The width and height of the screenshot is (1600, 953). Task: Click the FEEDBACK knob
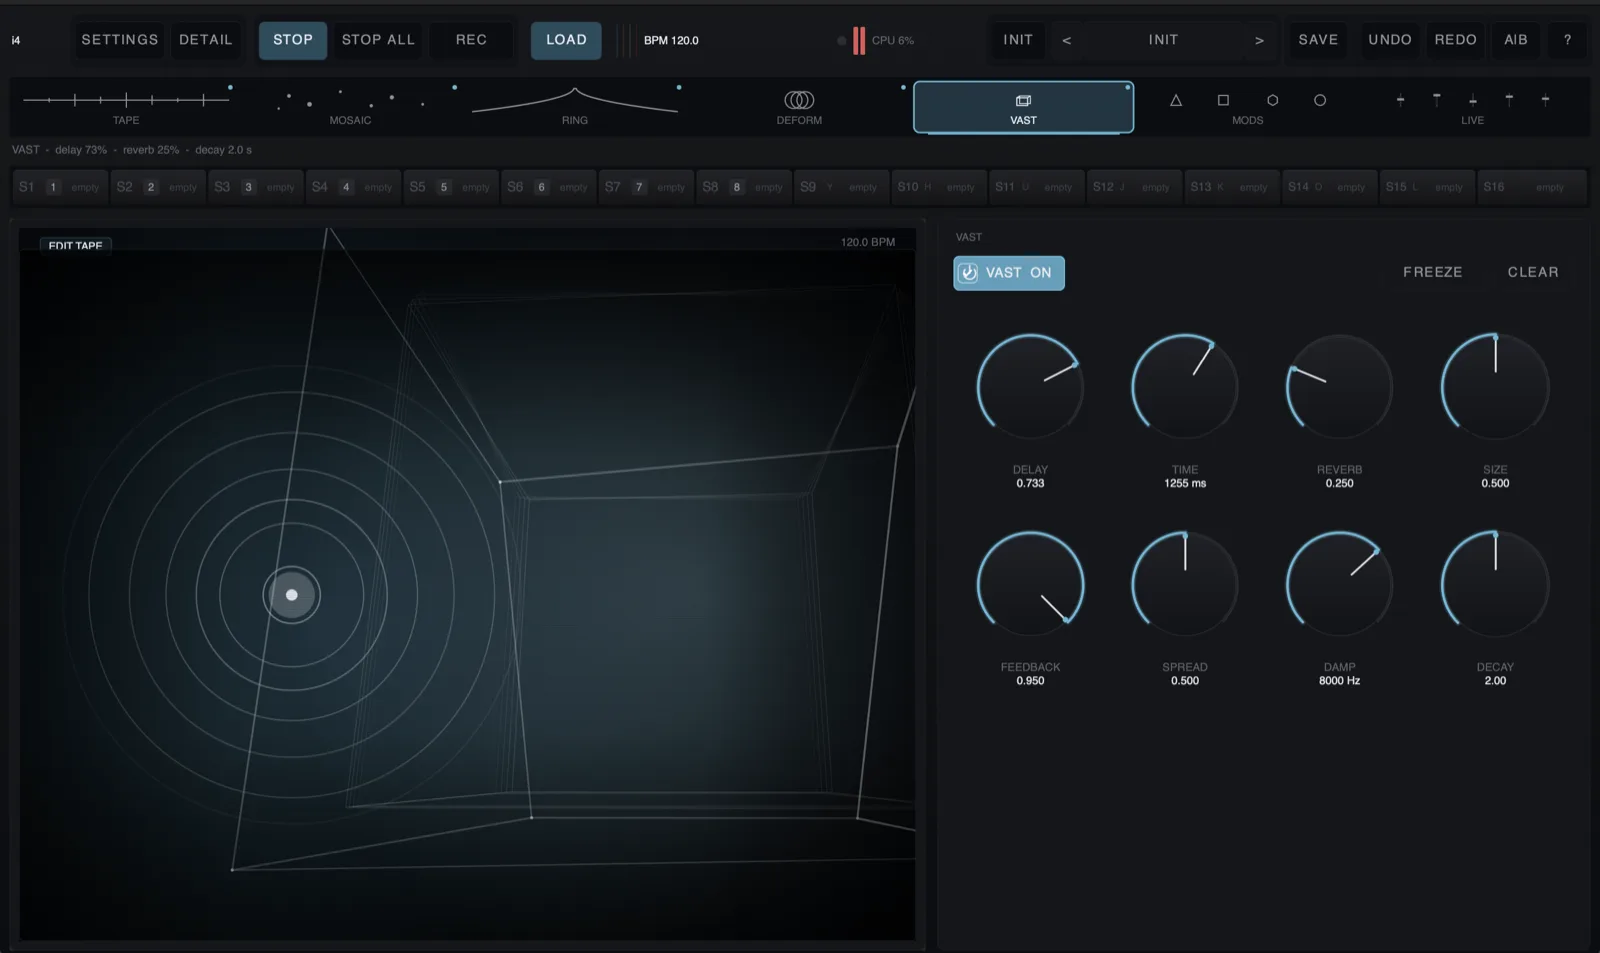(x=1030, y=584)
